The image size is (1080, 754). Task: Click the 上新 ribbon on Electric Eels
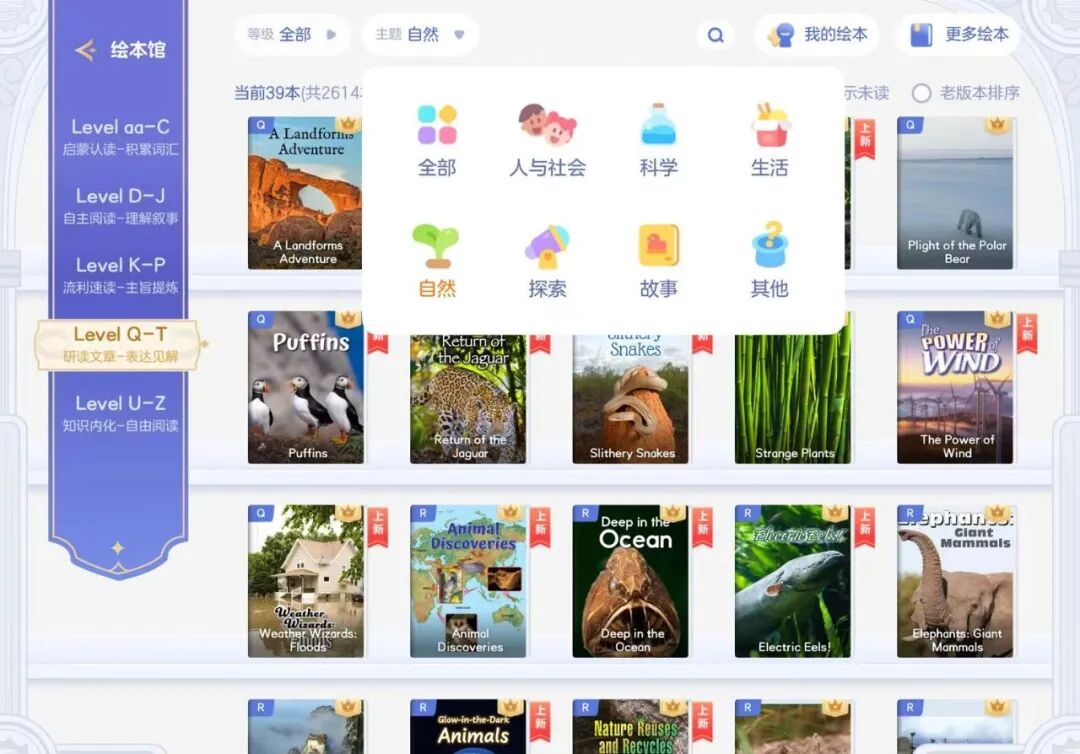click(865, 527)
